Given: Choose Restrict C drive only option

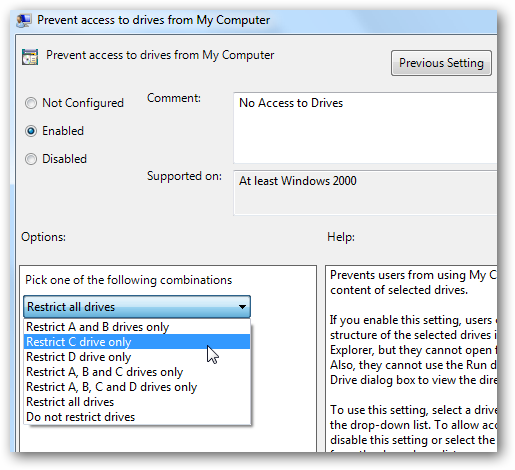Looking at the screenshot, I should tap(137, 342).
